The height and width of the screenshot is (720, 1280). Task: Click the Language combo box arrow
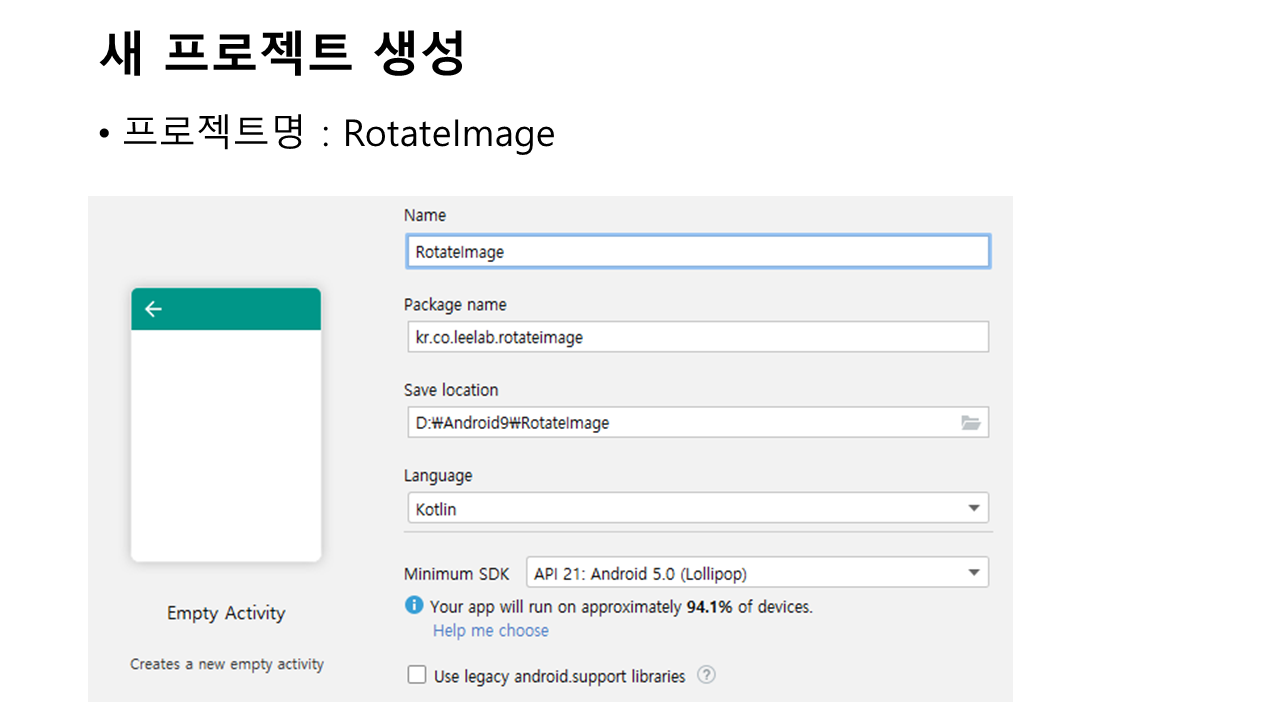coord(974,508)
